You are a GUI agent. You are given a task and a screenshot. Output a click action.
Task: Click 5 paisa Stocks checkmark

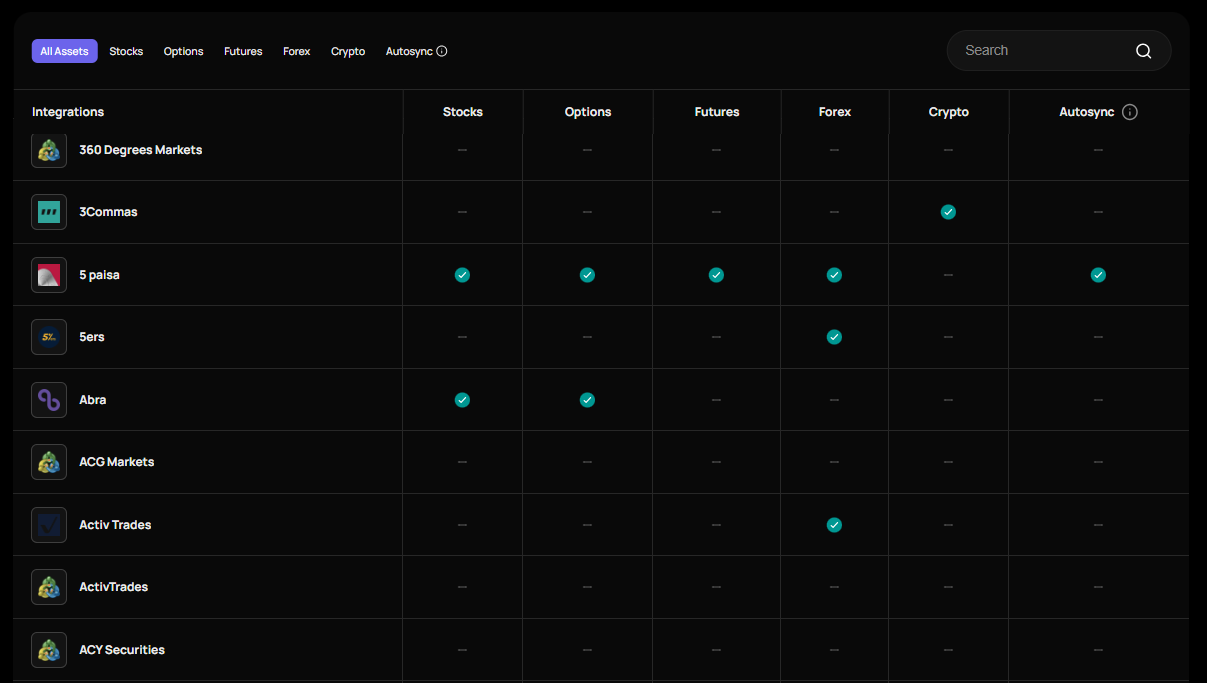pos(462,275)
